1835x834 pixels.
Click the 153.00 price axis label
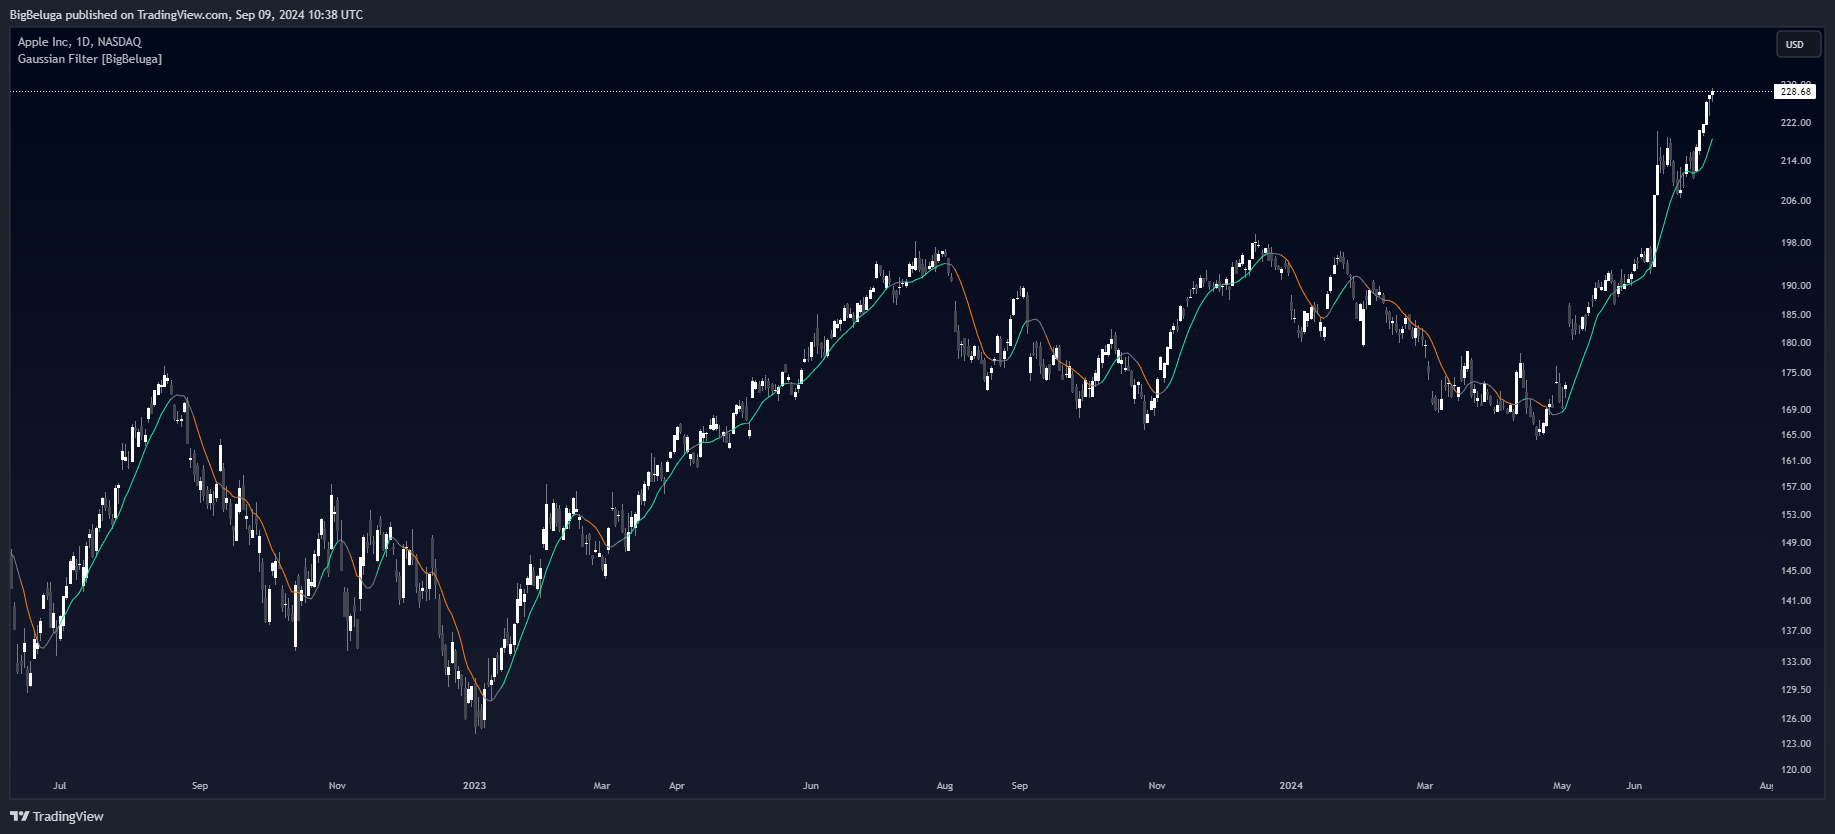(x=1796, y=515)
